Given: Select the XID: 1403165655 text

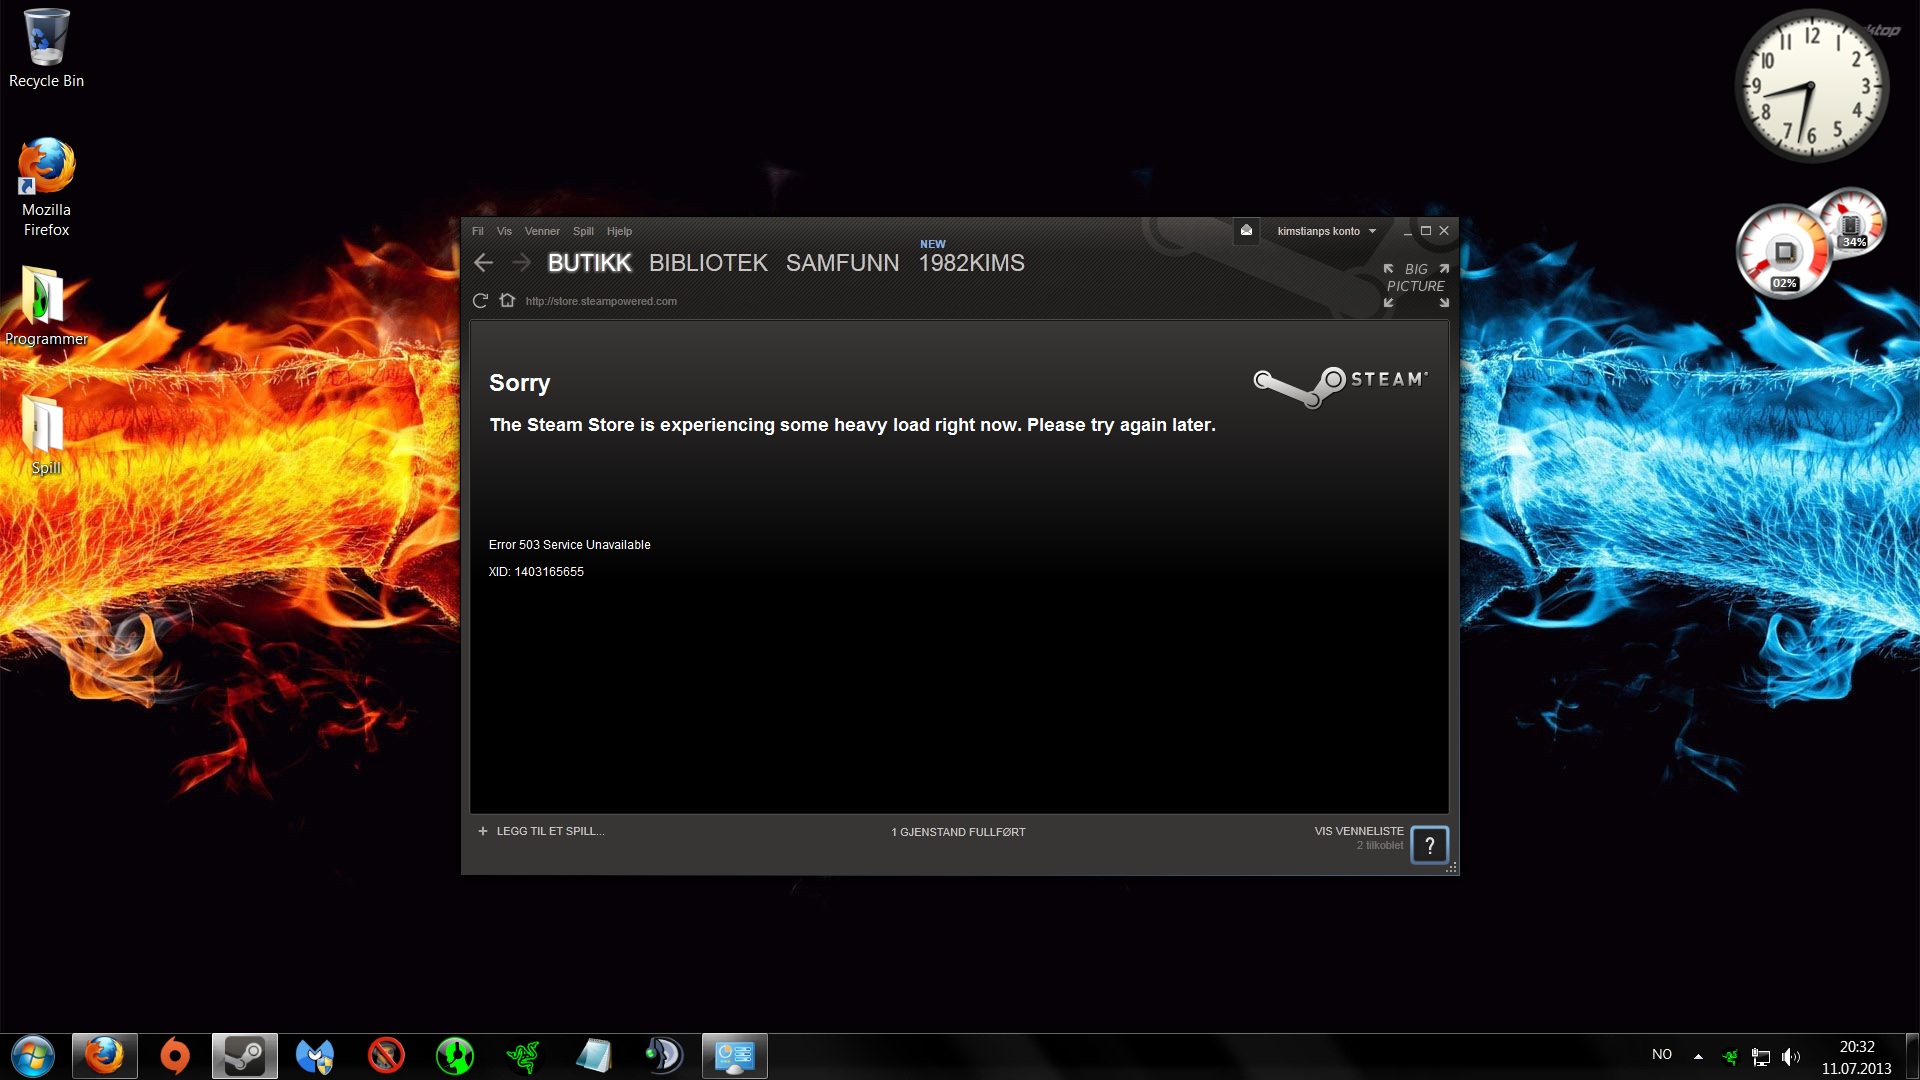Looking at the screenshot, I should tap(536, 572).
